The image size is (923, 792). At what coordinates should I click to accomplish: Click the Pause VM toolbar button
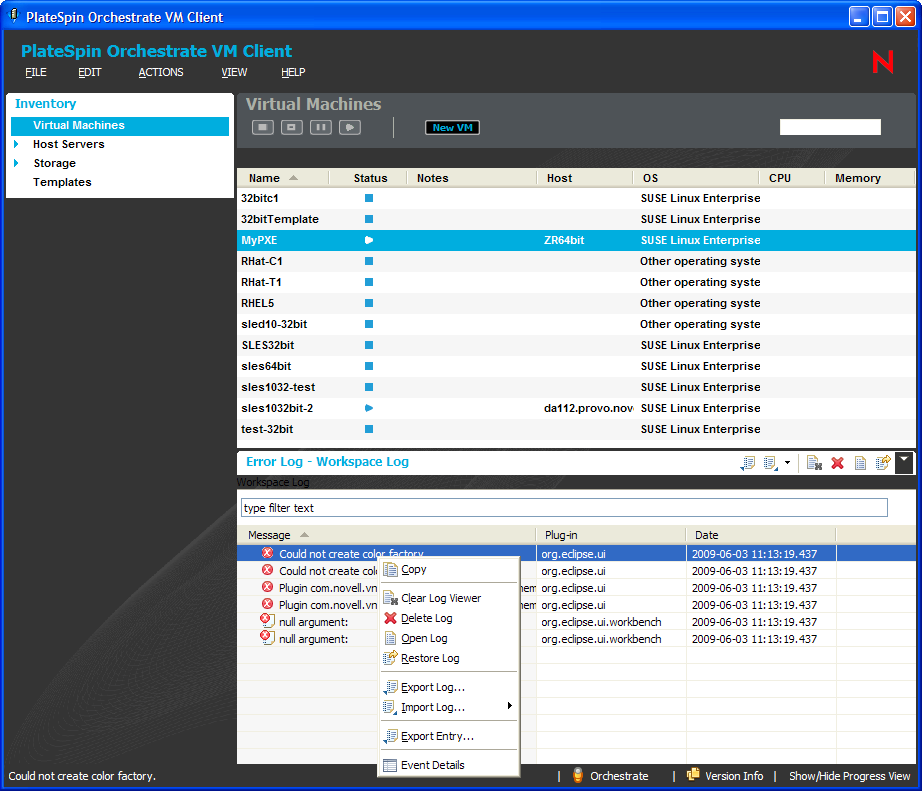pyautogui.click(x=321, y=127)
